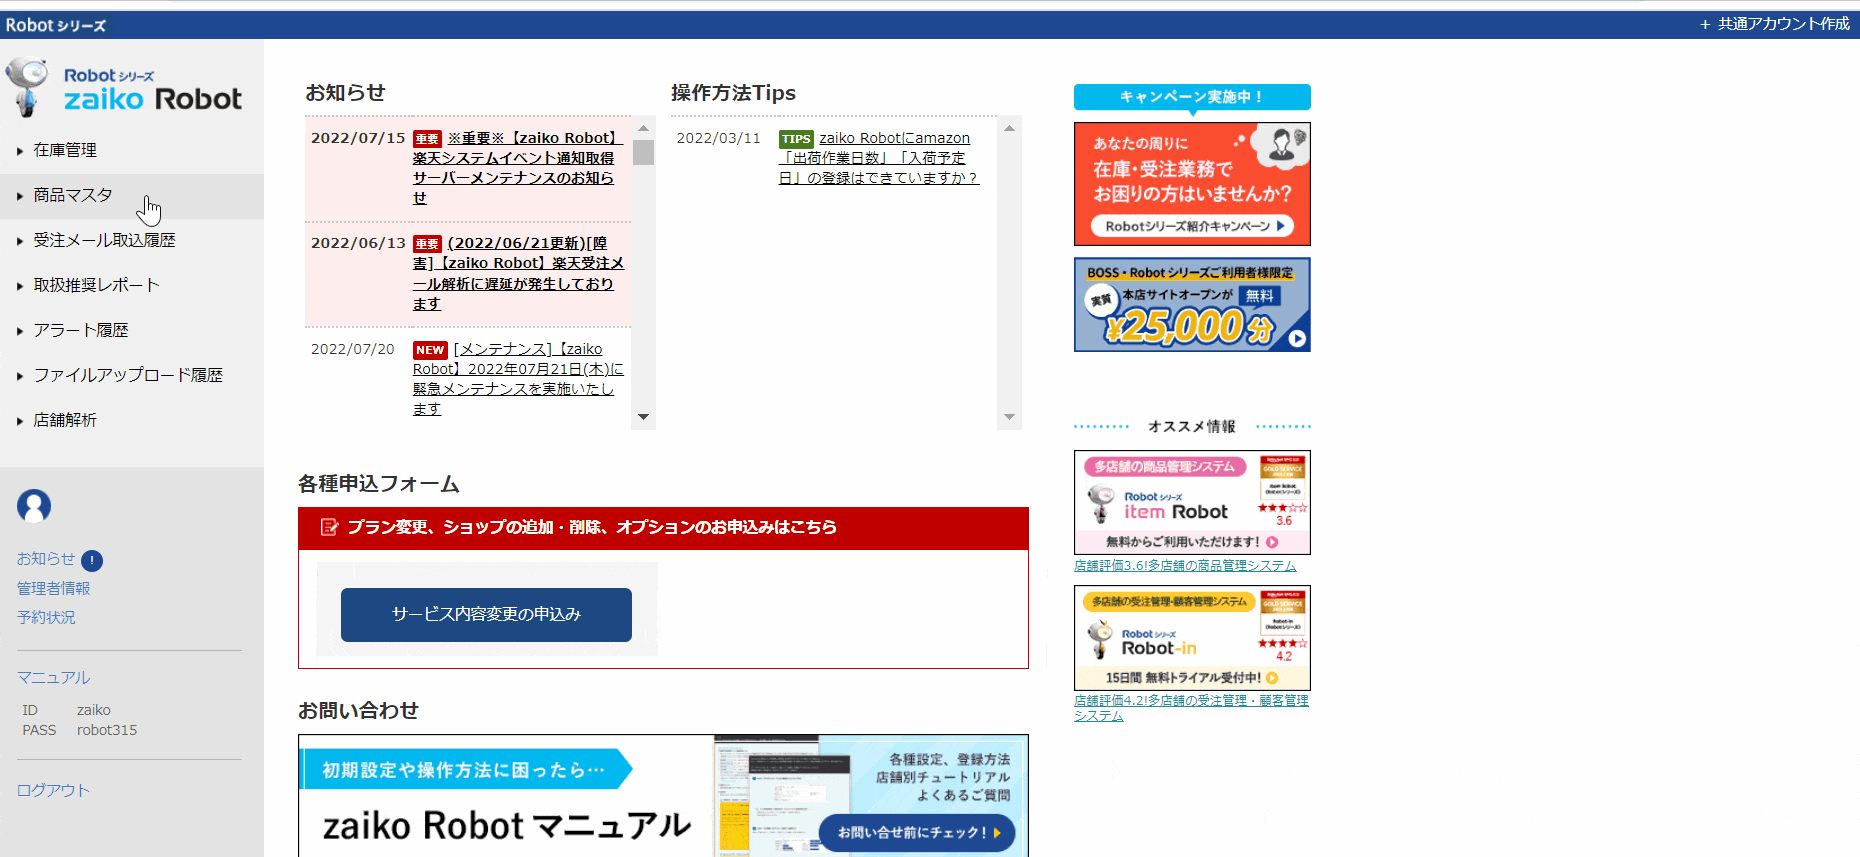Expand the 在庫管理 menu
This screenshot has width=1860, height=857.
(65, 150)
